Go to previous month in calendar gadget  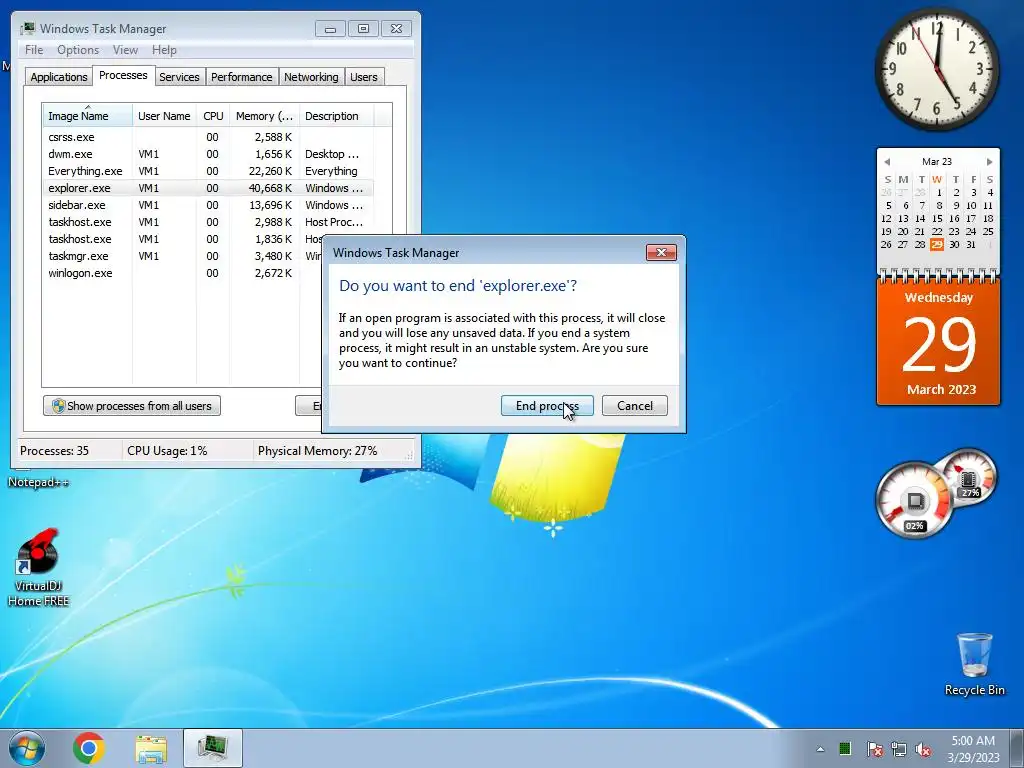click(887, 161)
